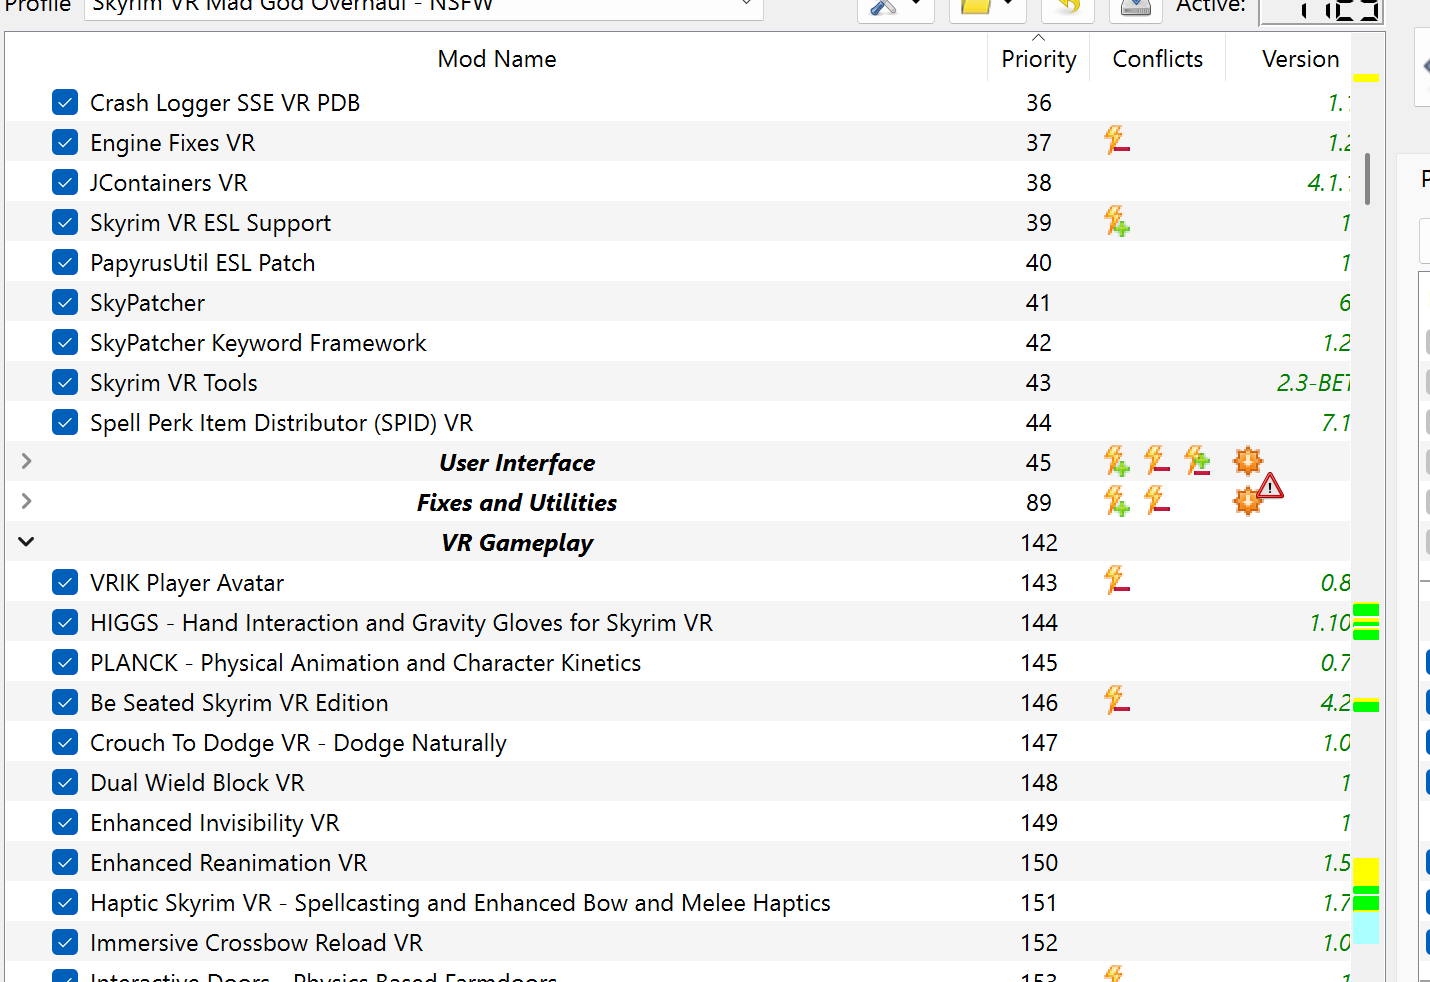Toggle Skyrim VR Tools checkbox
The image size is (1430, 982).
65,382
